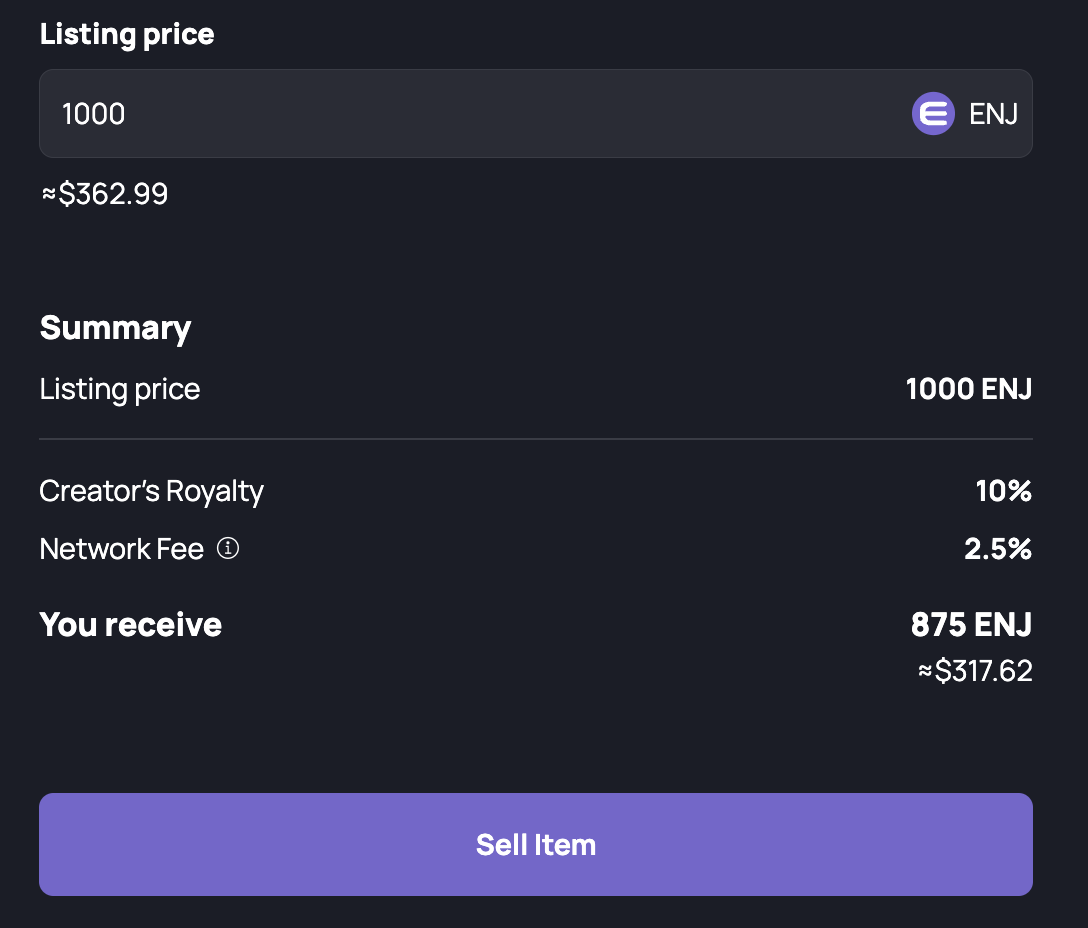The height and width of the screenshot is (928, 1088).
Task: Open the Network Fee info icon
Action: pos(228,548)
